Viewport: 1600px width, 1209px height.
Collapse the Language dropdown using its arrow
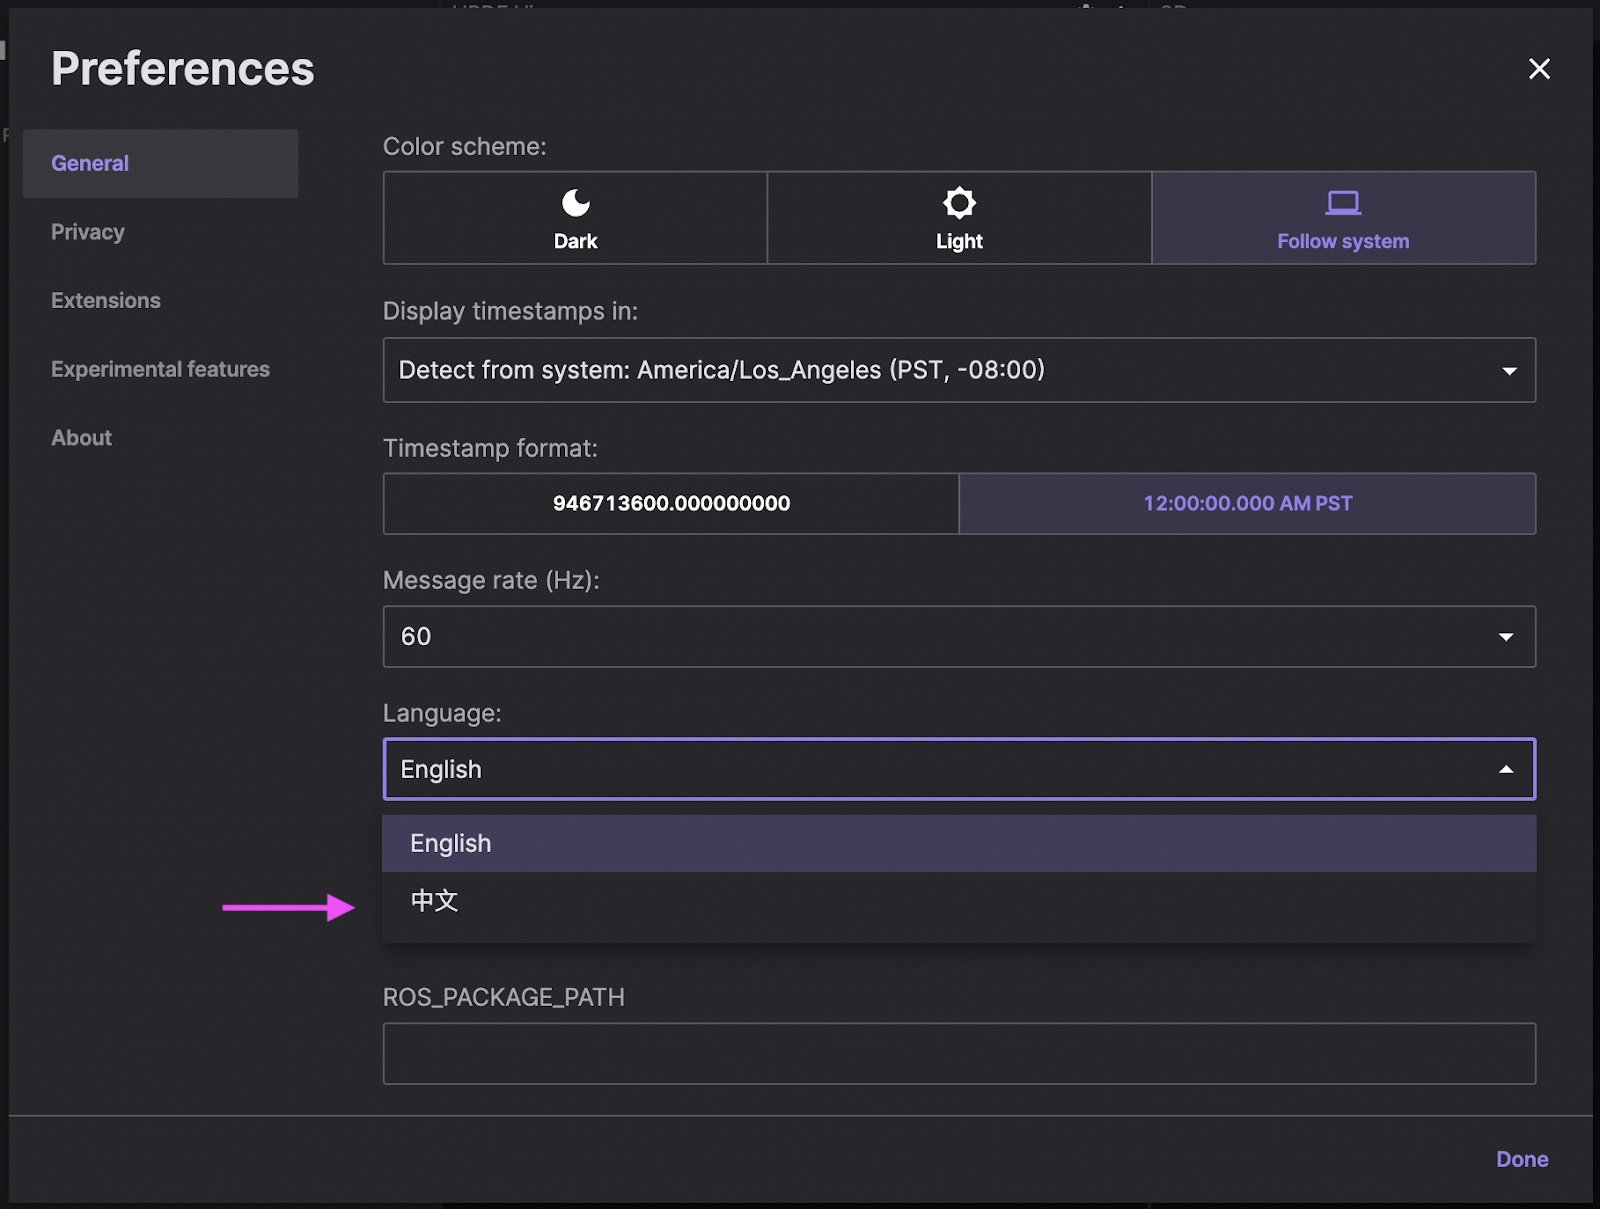[x=1506, y=770]
